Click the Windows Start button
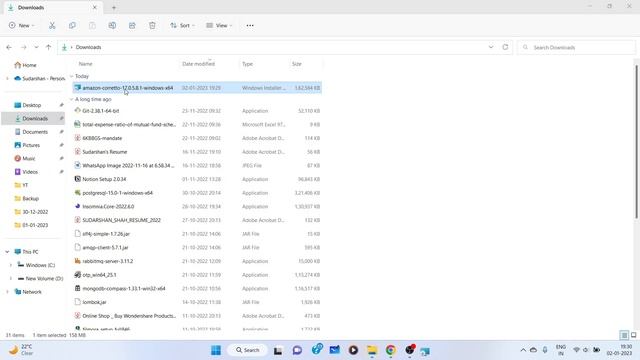The image size is (640, 360). [216, 350]
